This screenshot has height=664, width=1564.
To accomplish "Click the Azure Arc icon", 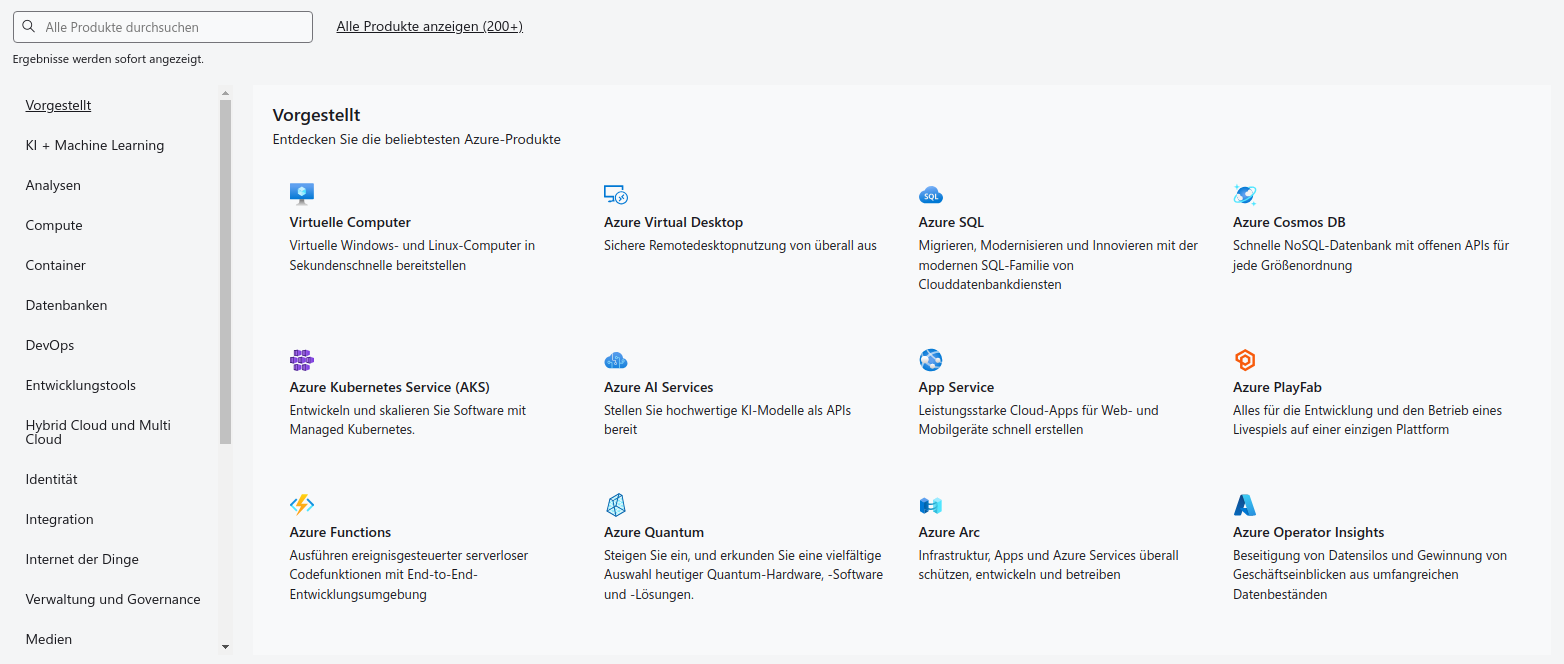I will (x=930, y=504).
